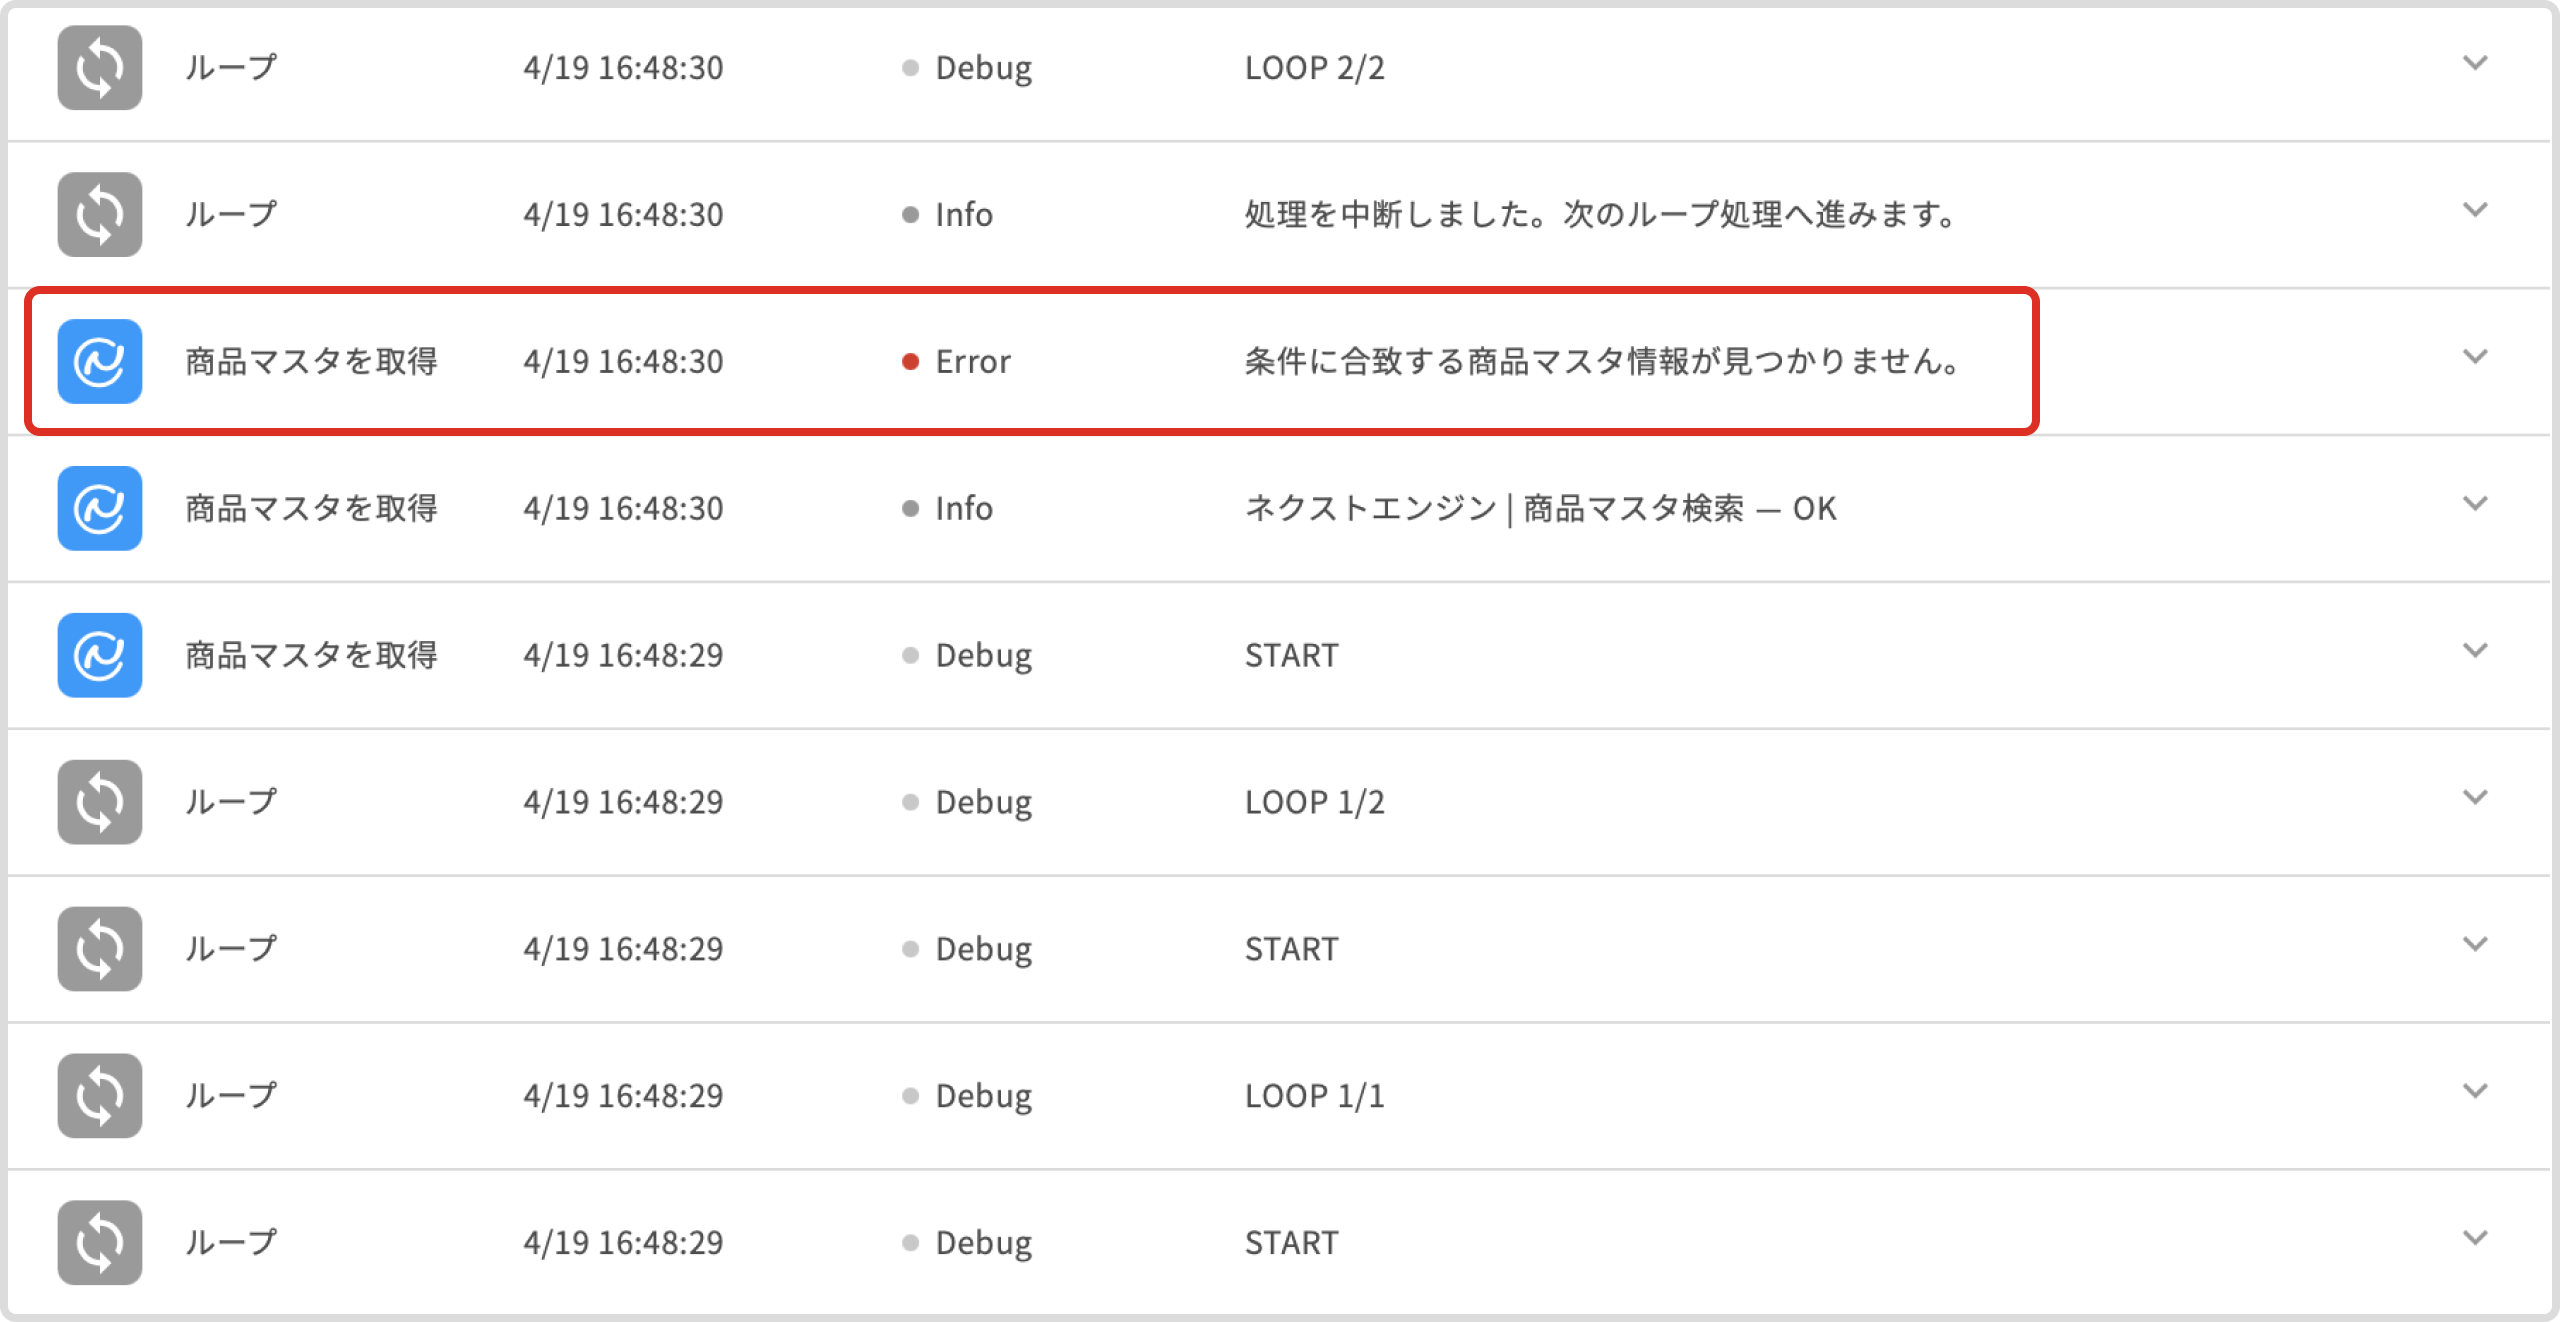The image size is (2560, 1322).
Task: Click the loop icon in the LOOP 1/2 row
Action: pyautogui.click(x=99, y=802)
